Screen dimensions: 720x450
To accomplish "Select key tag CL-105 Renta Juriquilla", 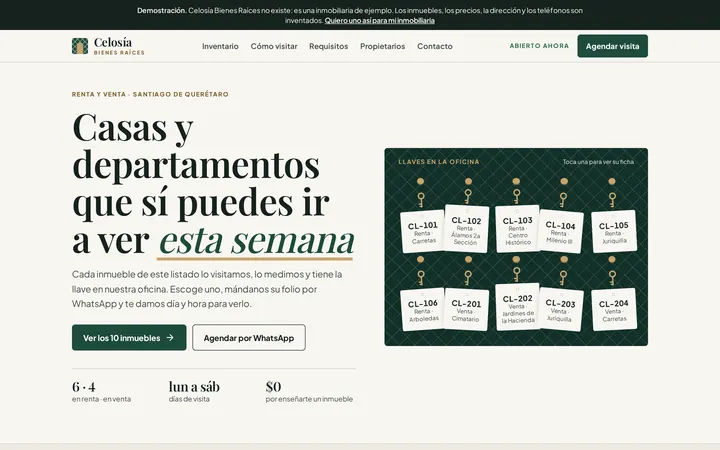I will point(614,231).
